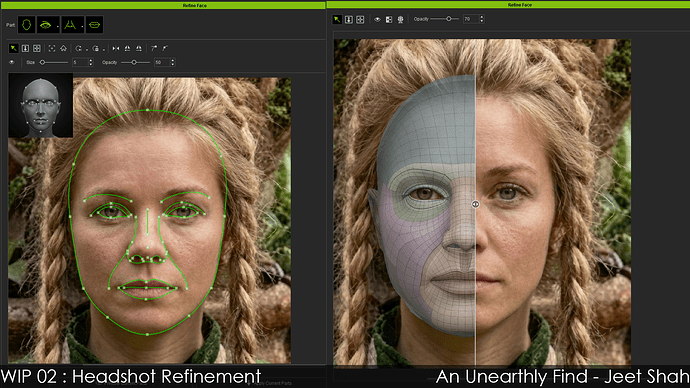Click the four-way move tool, right panel
This screenshot has width=690, height=388.
[360, 19]
